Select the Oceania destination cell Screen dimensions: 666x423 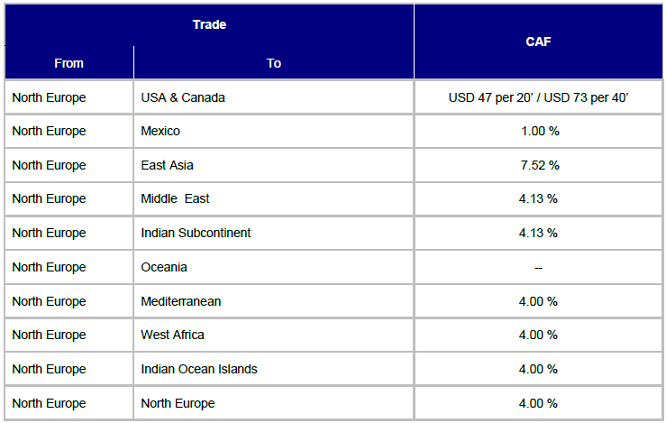tap(274, 267)
